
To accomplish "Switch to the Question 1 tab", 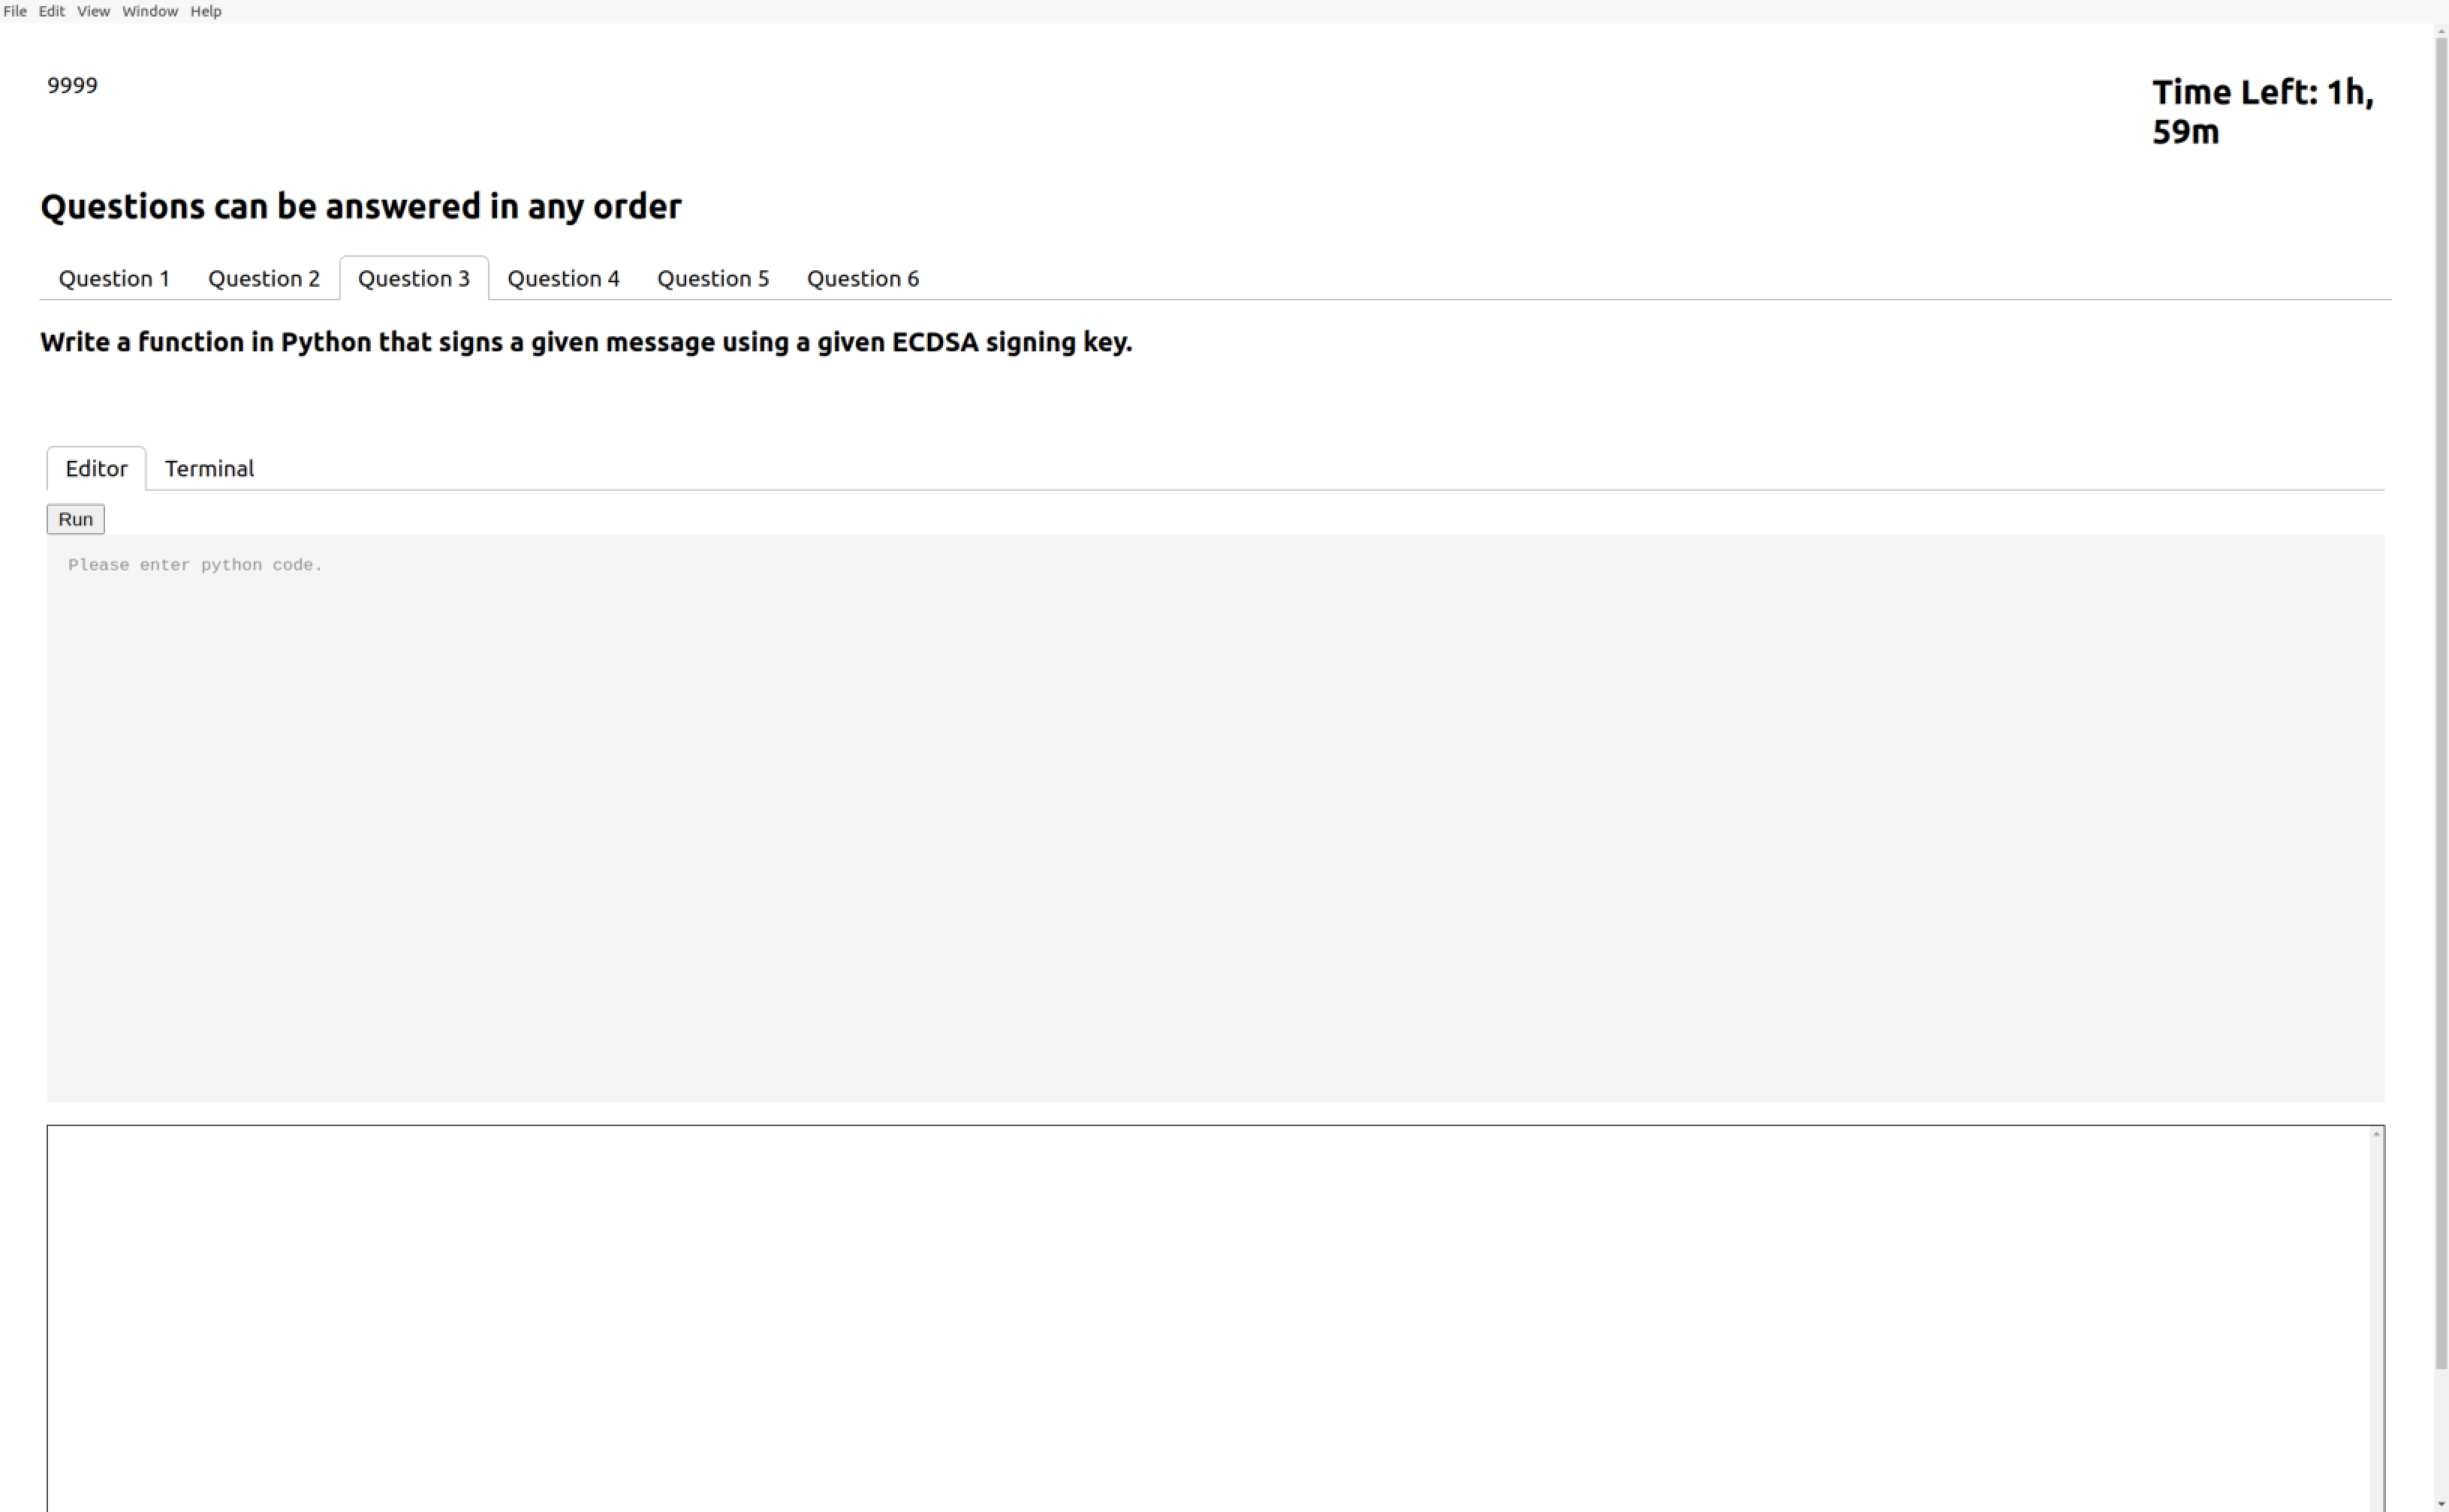I will pos(114,278).
